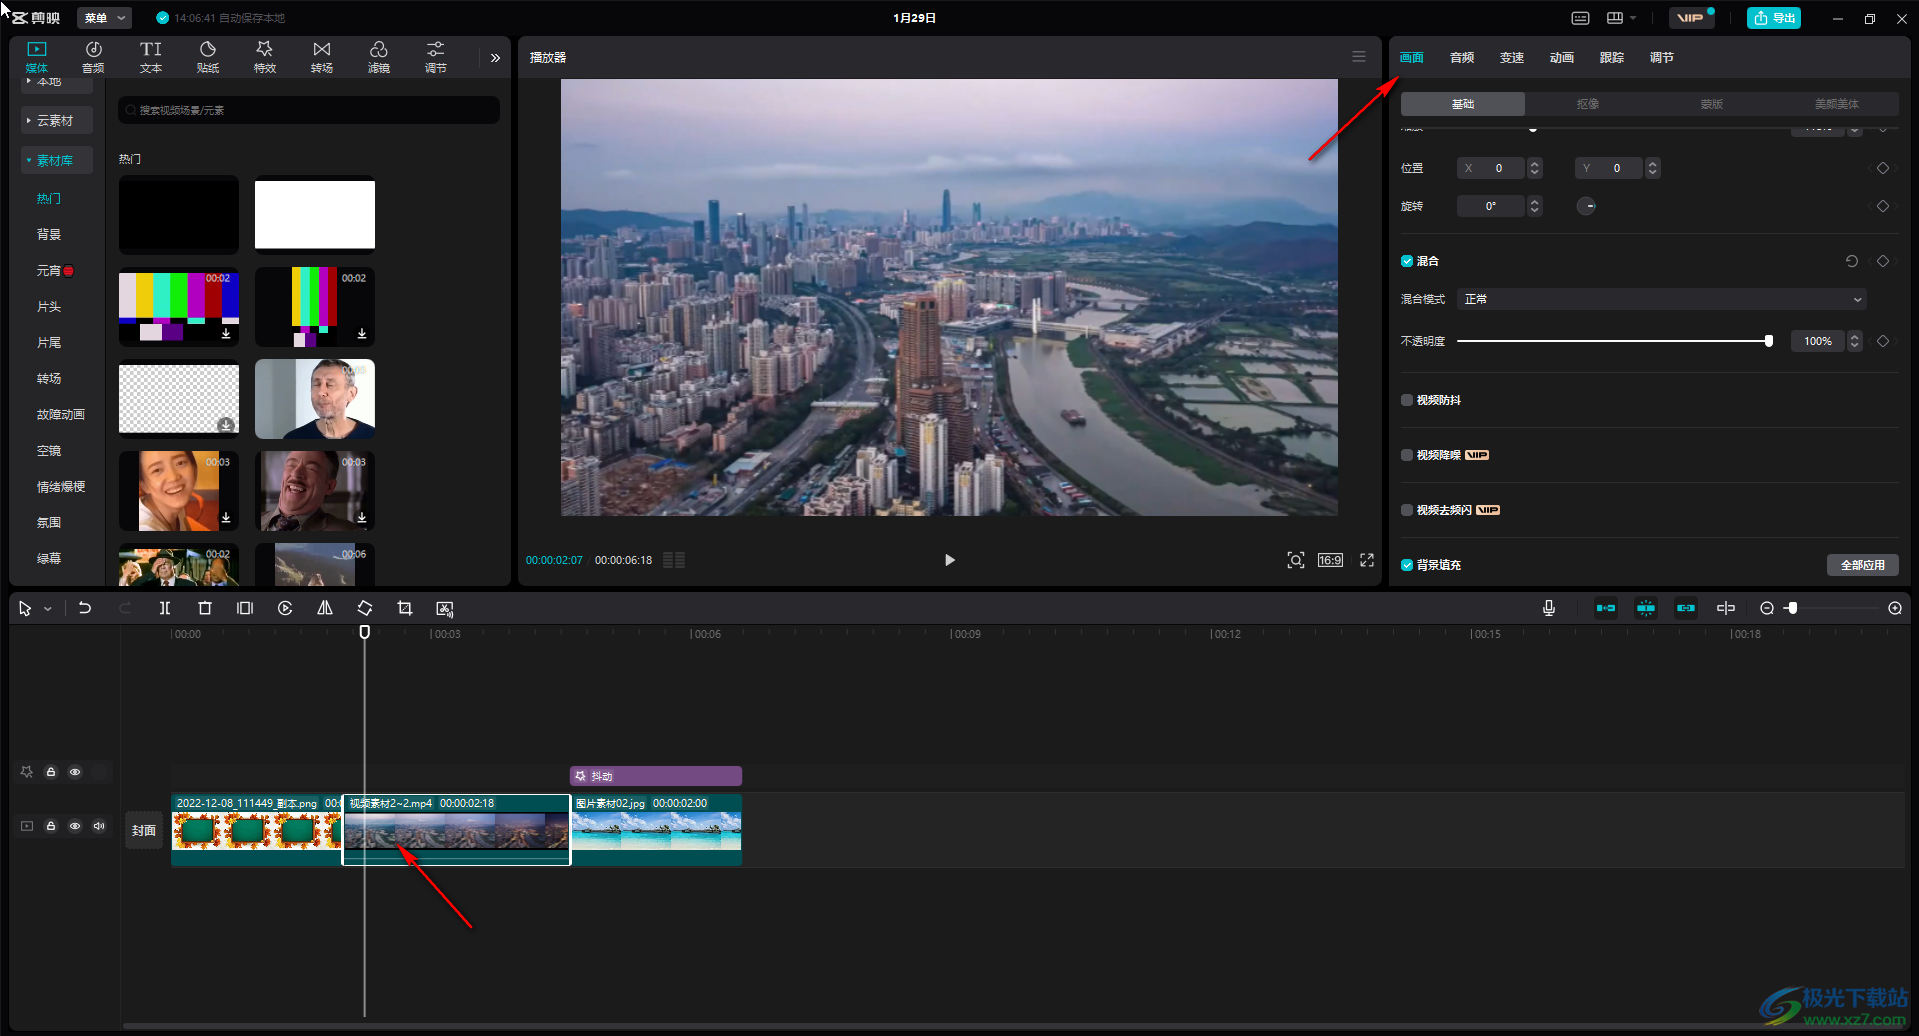Viewport: 1919px width, 1036px height.
Task: Click the 全部应用 apply all button
Action: 1863,565
